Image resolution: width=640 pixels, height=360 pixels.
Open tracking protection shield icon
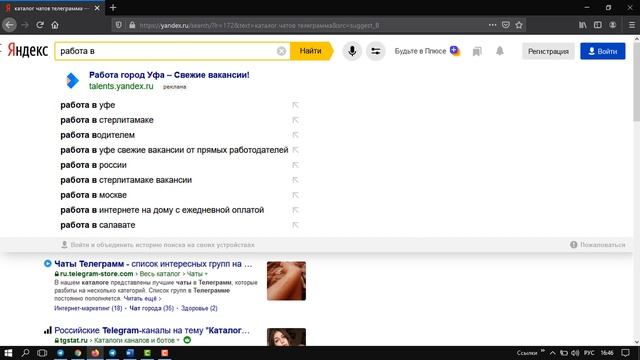118,25
